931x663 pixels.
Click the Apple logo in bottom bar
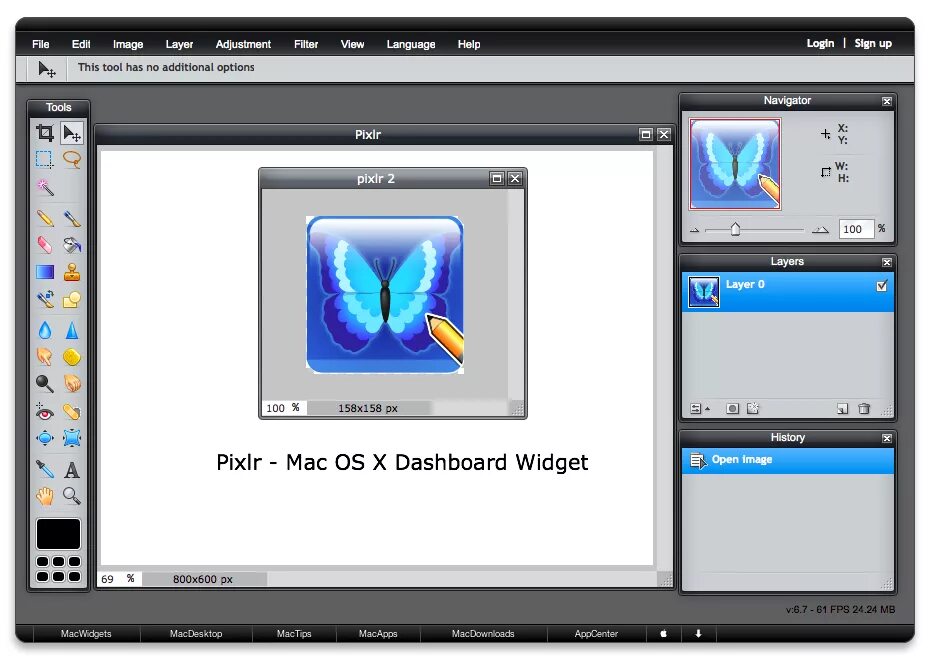coord(664,633)
